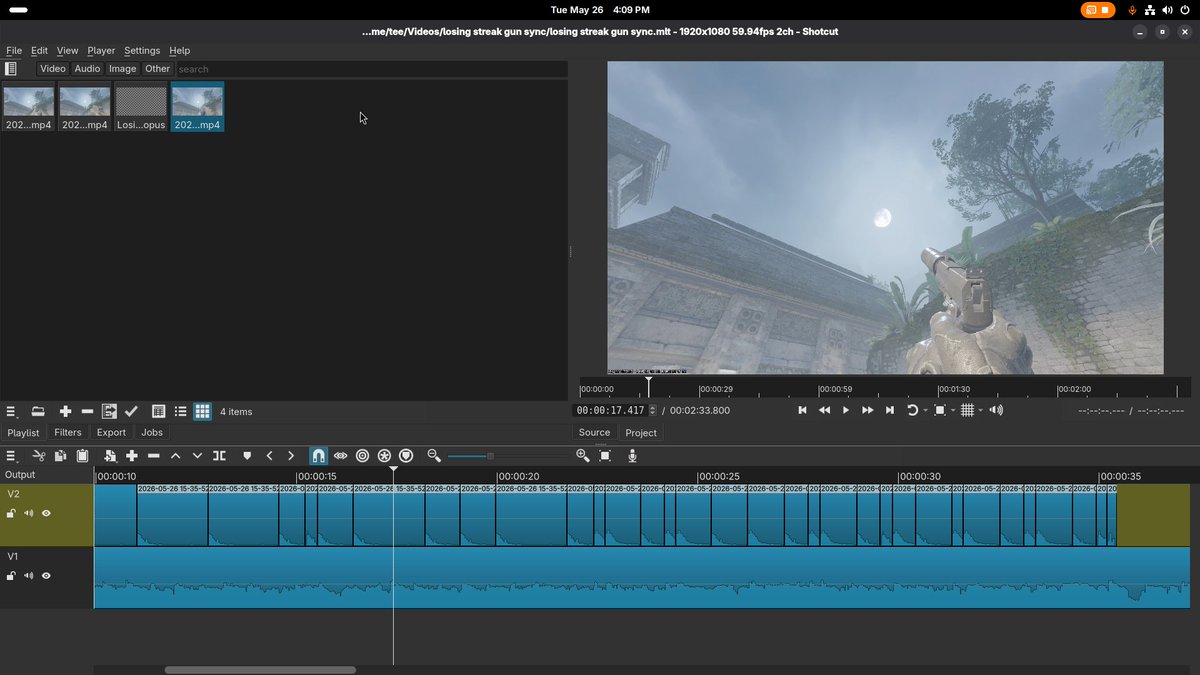Click the timeline Append clip plus icon
This screenshot has width=1200, height=675.
pos(131,456)
